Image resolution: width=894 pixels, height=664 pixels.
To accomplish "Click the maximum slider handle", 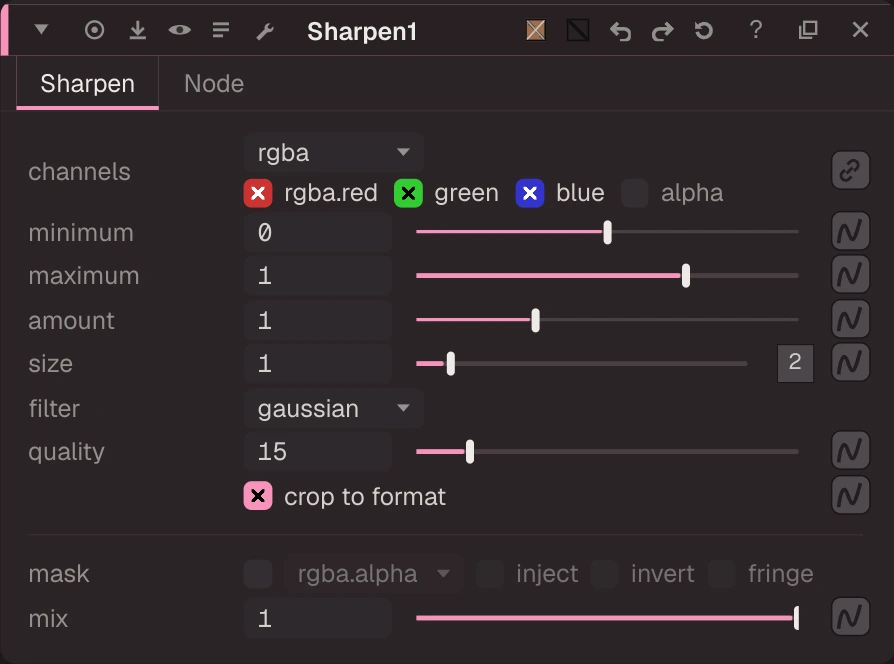I will [x=686, y=276].
